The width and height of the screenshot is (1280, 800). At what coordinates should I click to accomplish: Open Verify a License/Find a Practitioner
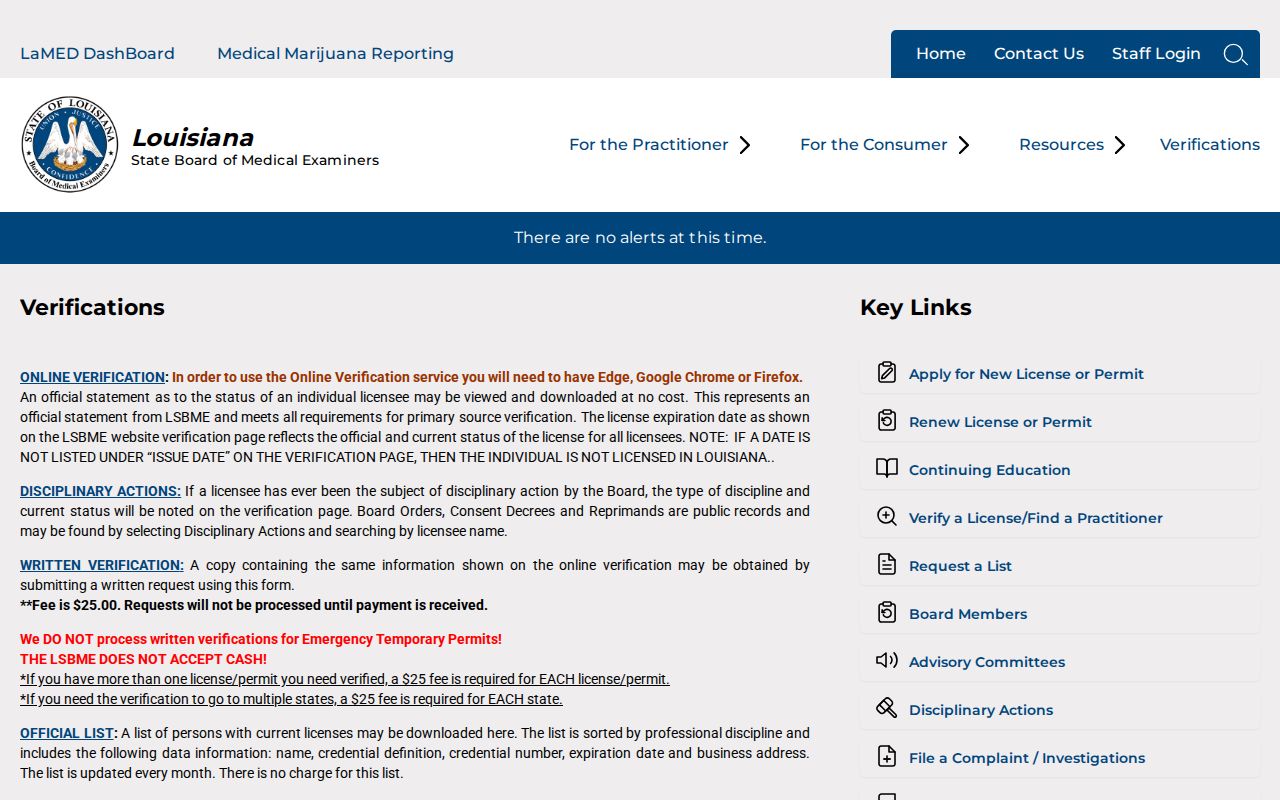pos(1036,518)
